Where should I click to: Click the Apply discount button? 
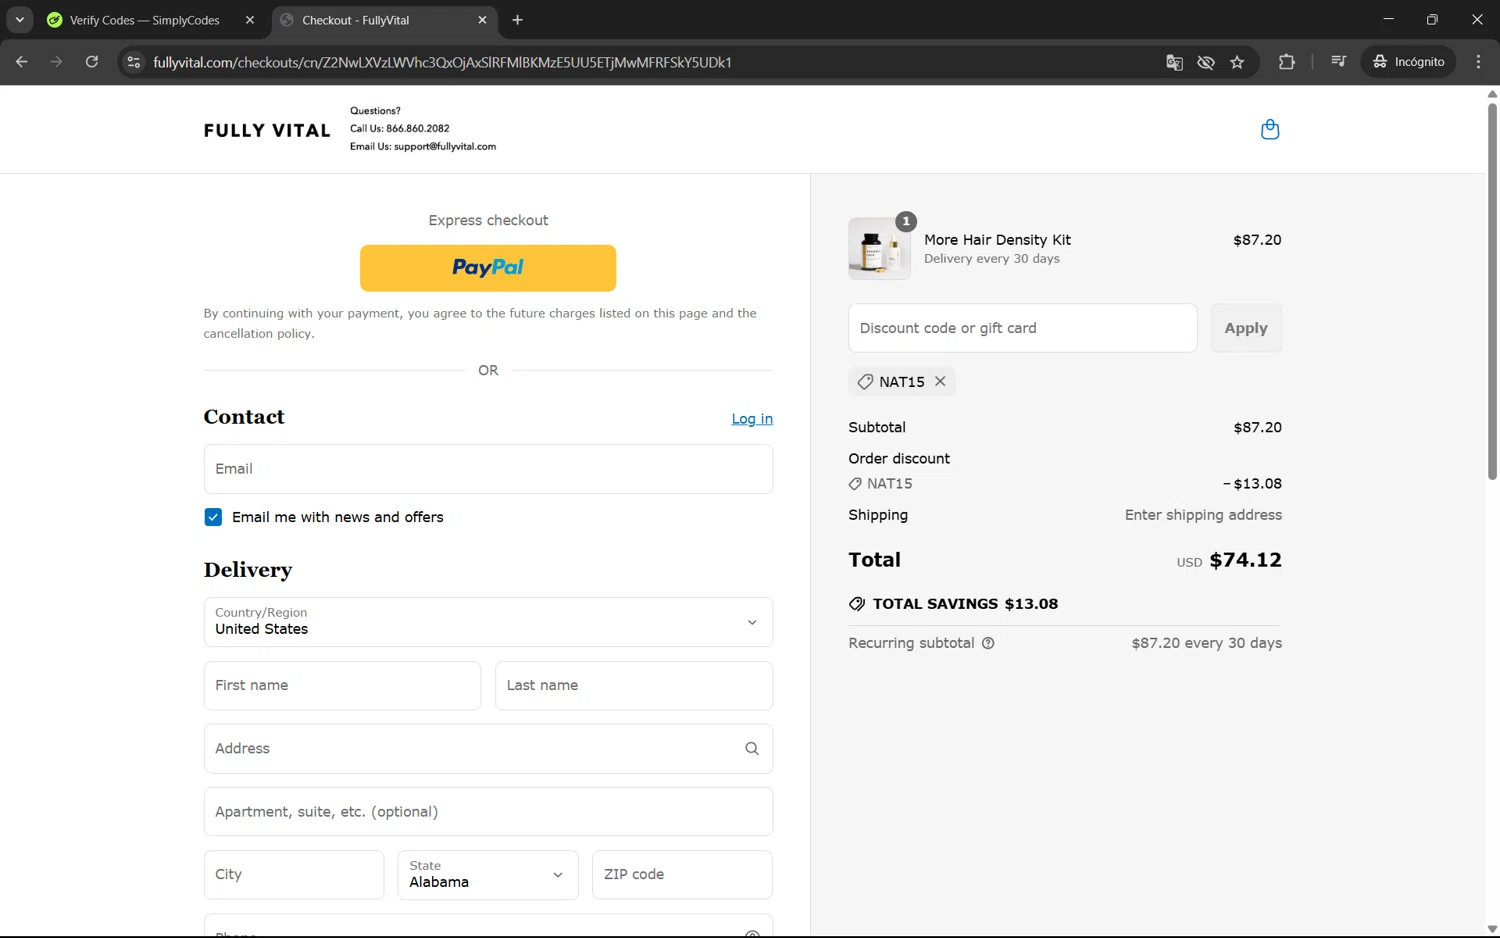(x=1246, y=328)
